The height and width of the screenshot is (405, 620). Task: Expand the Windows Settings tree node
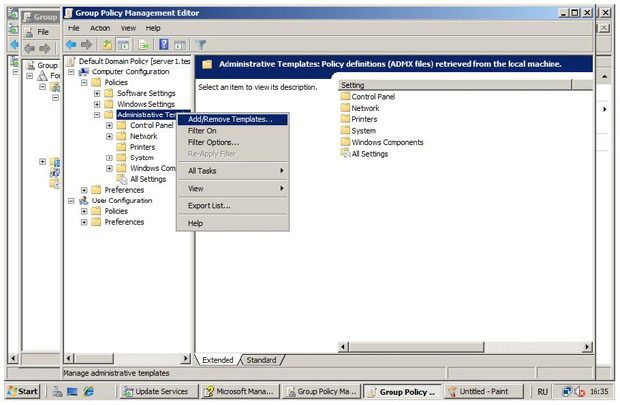point(97,104)
